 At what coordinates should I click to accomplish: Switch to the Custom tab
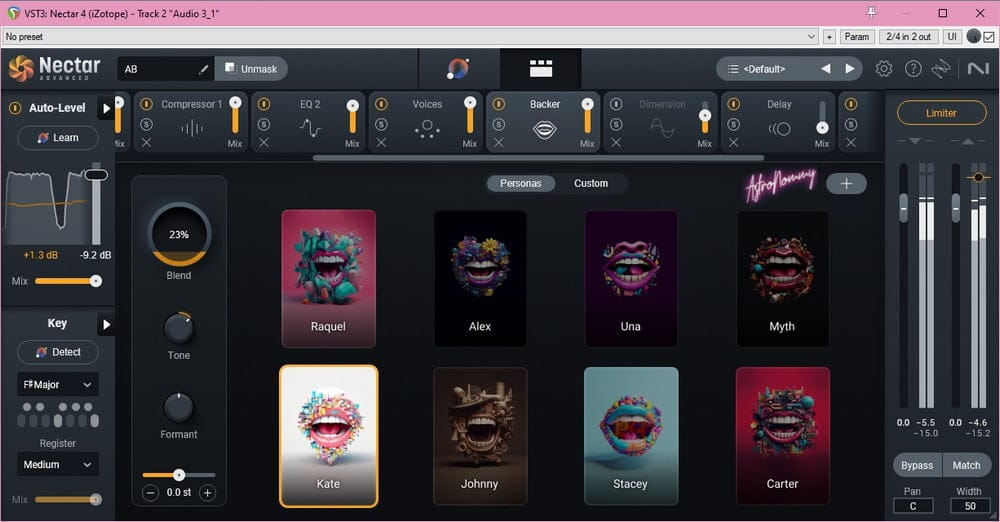coord(590,183)
